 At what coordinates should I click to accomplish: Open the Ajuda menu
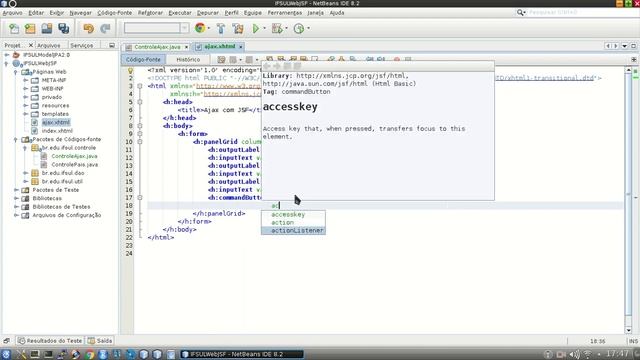click(x=337, y=13)
